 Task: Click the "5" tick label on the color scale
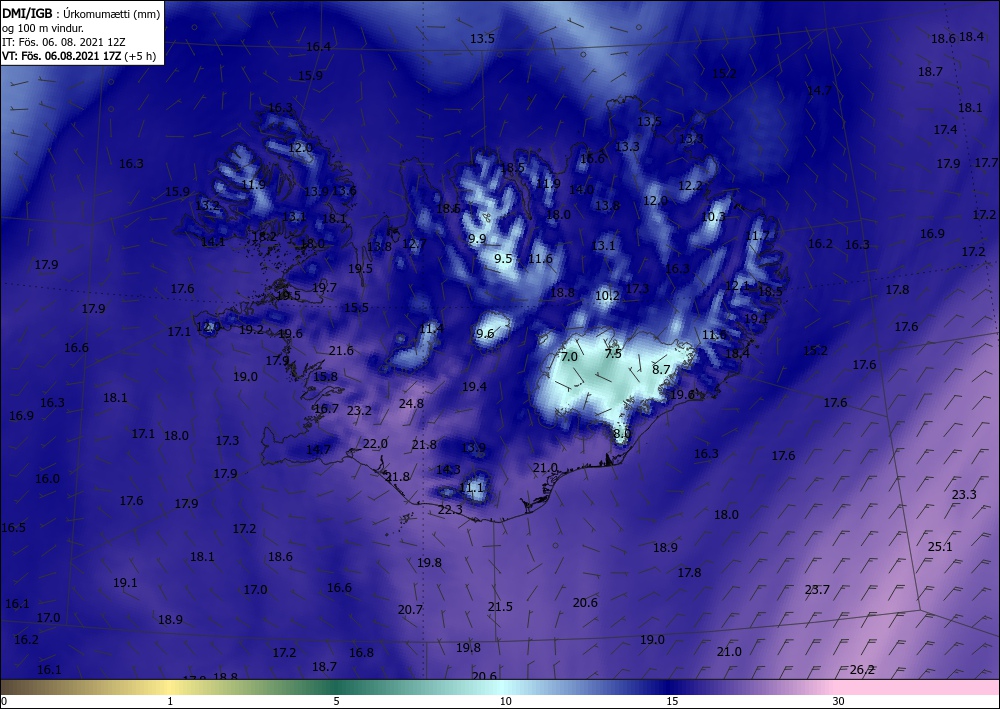pyautogui.click(x=336, y=701)
